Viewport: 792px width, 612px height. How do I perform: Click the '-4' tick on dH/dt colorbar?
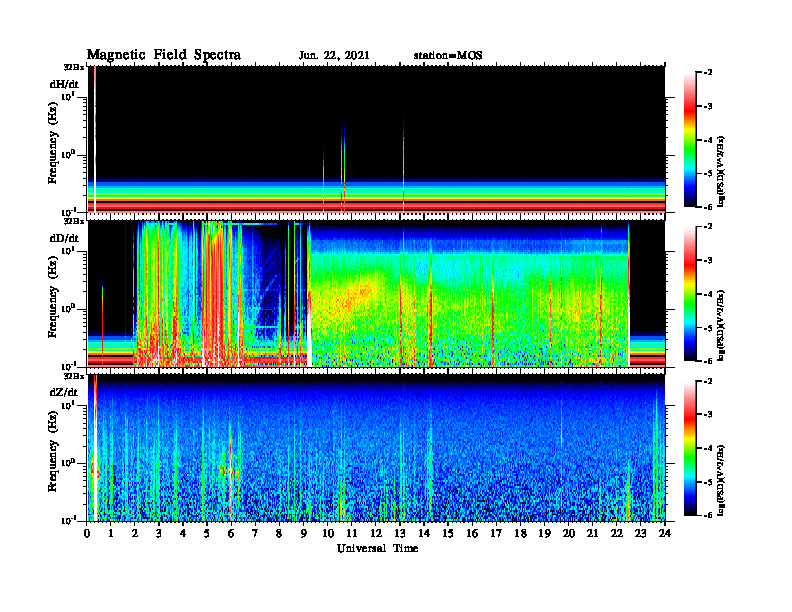pyautogui.click(x=708, y=140)
